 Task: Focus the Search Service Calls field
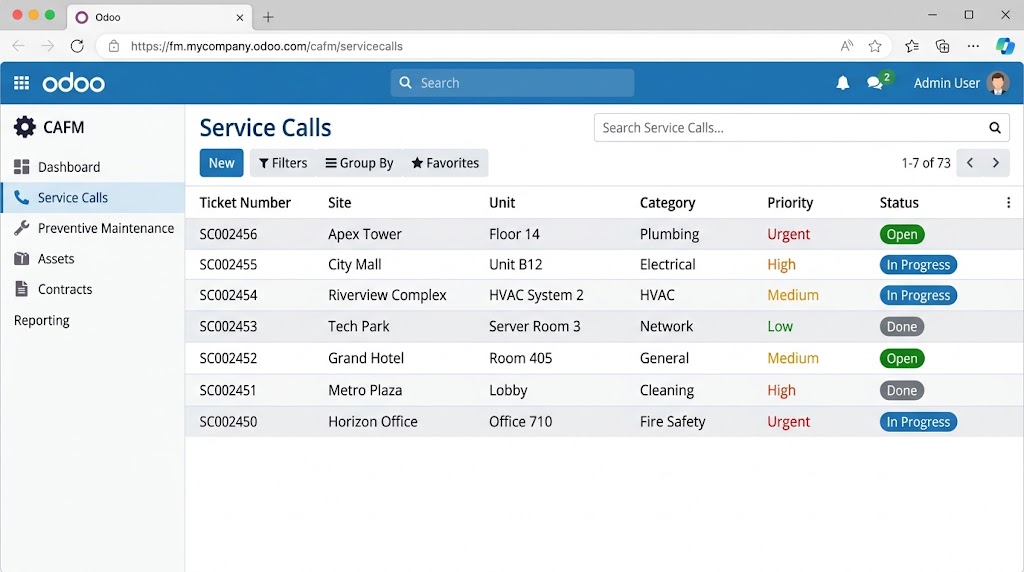(790, 128)
